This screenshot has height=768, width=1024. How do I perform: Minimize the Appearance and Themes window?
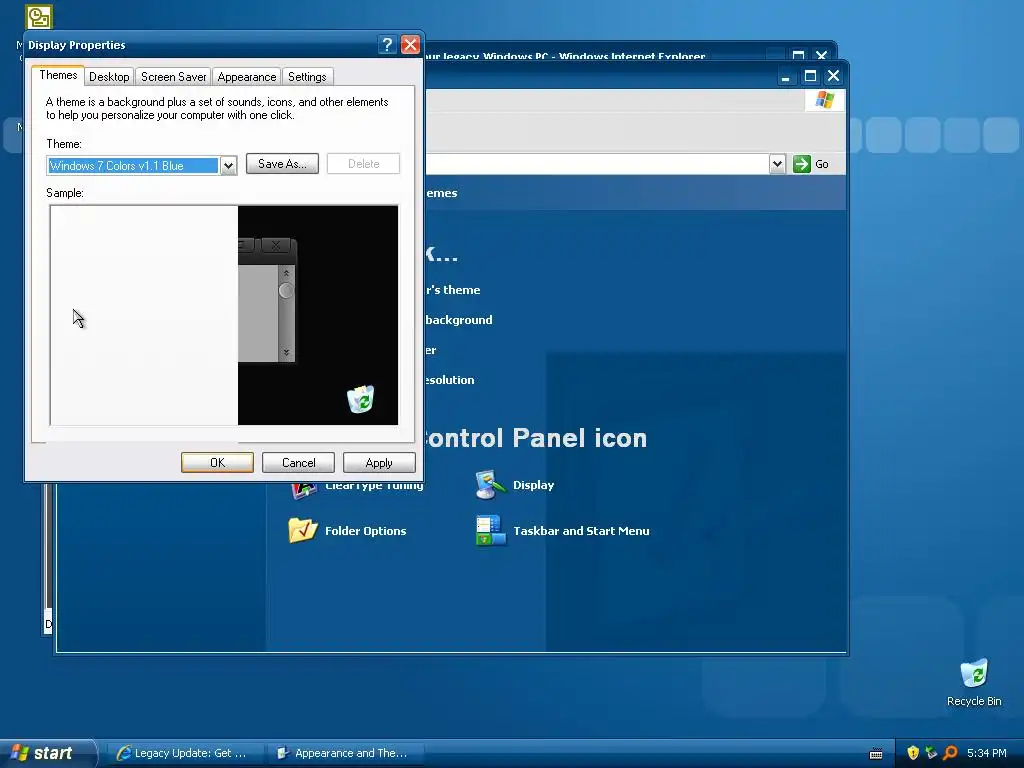pyautogui.click(x=786, y=76)
